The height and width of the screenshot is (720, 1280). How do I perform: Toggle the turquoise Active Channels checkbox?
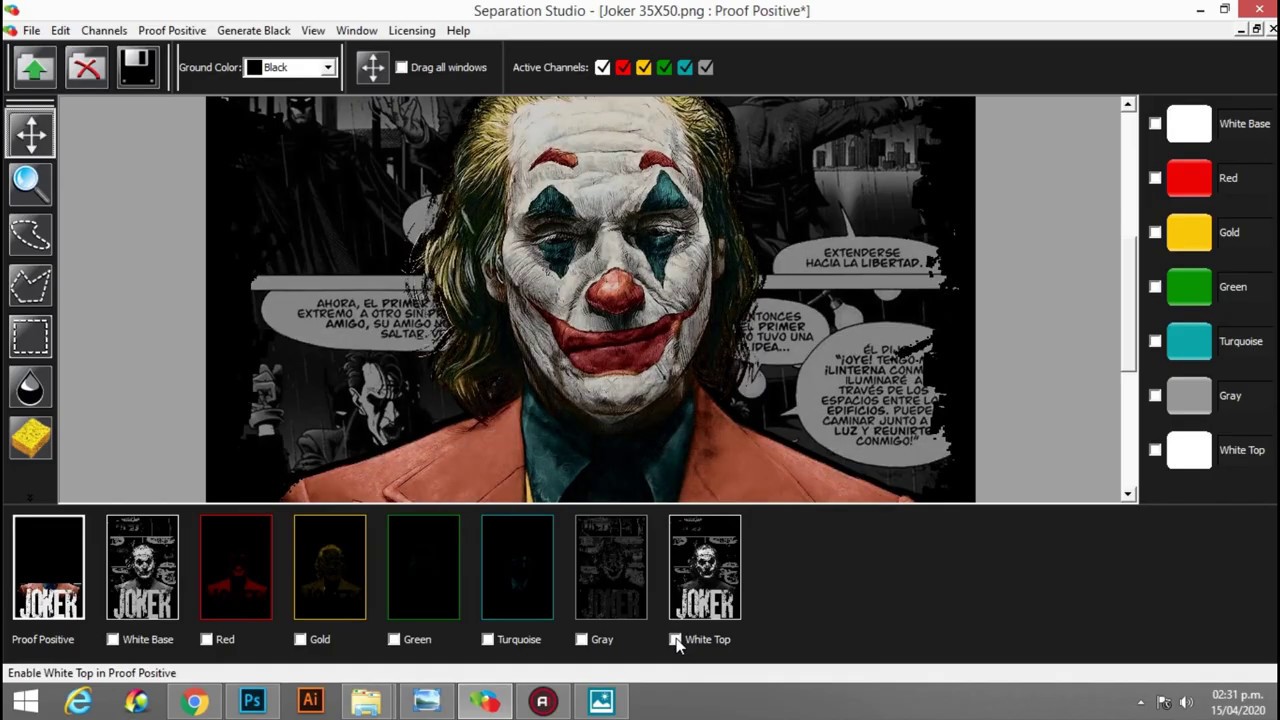pyautogui.click(x=685, y=68)
